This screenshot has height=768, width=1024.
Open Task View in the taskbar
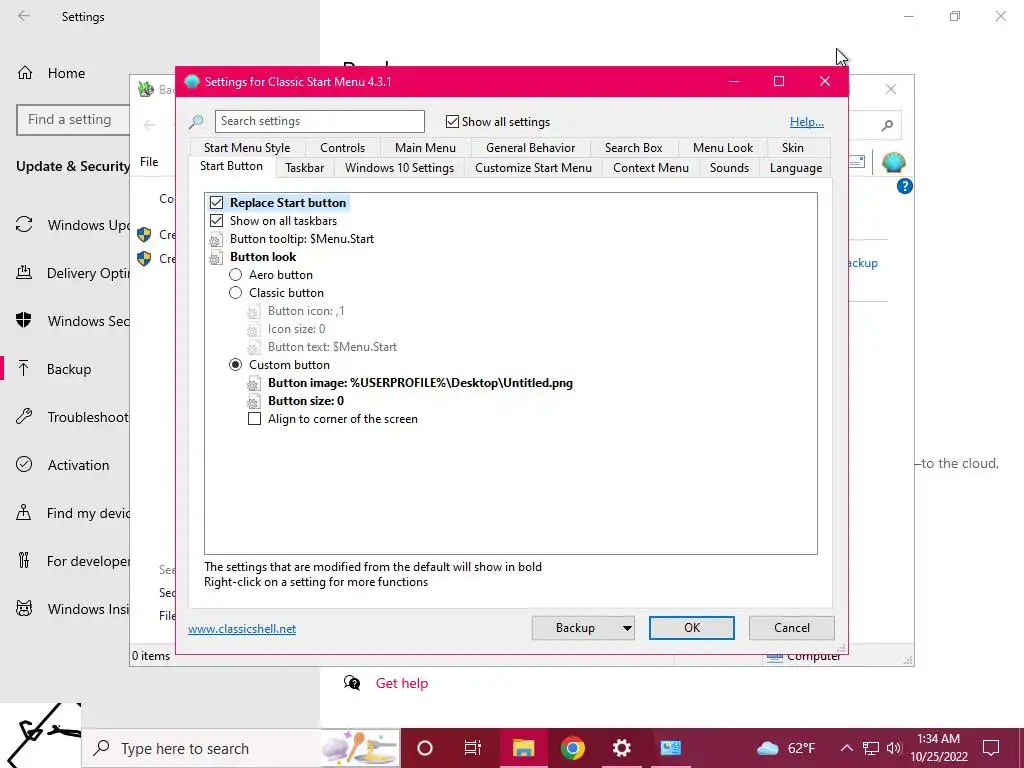pos(473,748)
